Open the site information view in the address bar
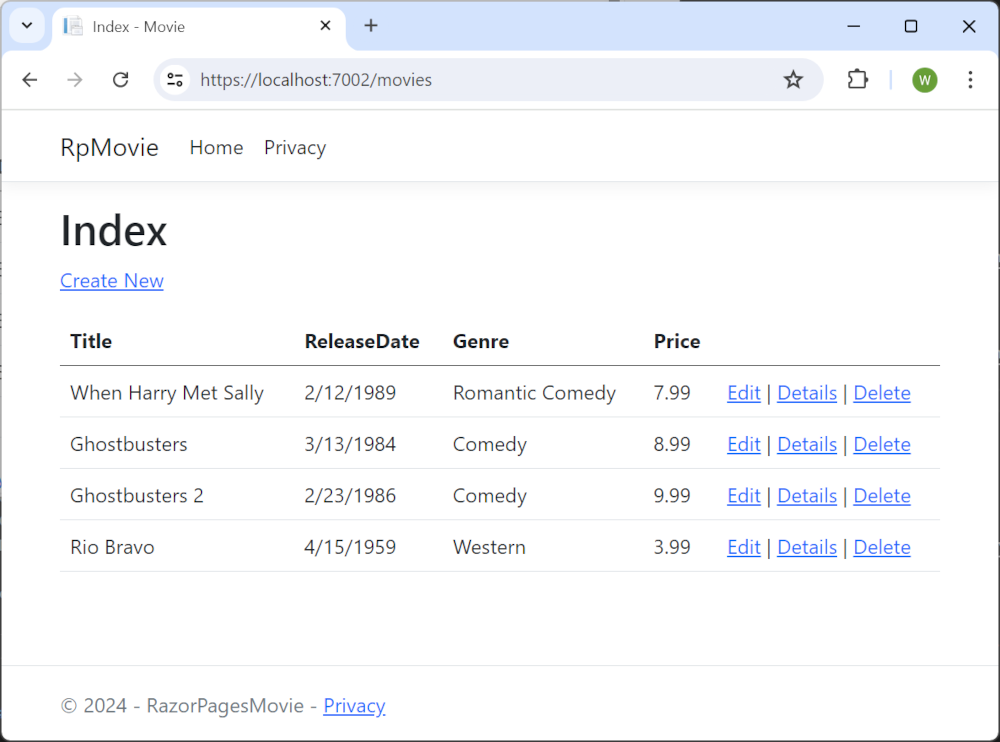The image size is (1000, 742). click(175, 80)
